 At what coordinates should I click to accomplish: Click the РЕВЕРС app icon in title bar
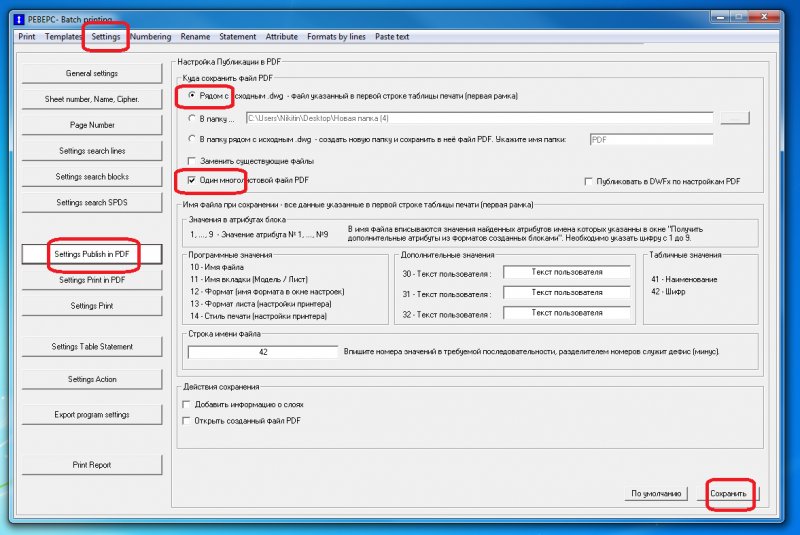tap(19, 19)
